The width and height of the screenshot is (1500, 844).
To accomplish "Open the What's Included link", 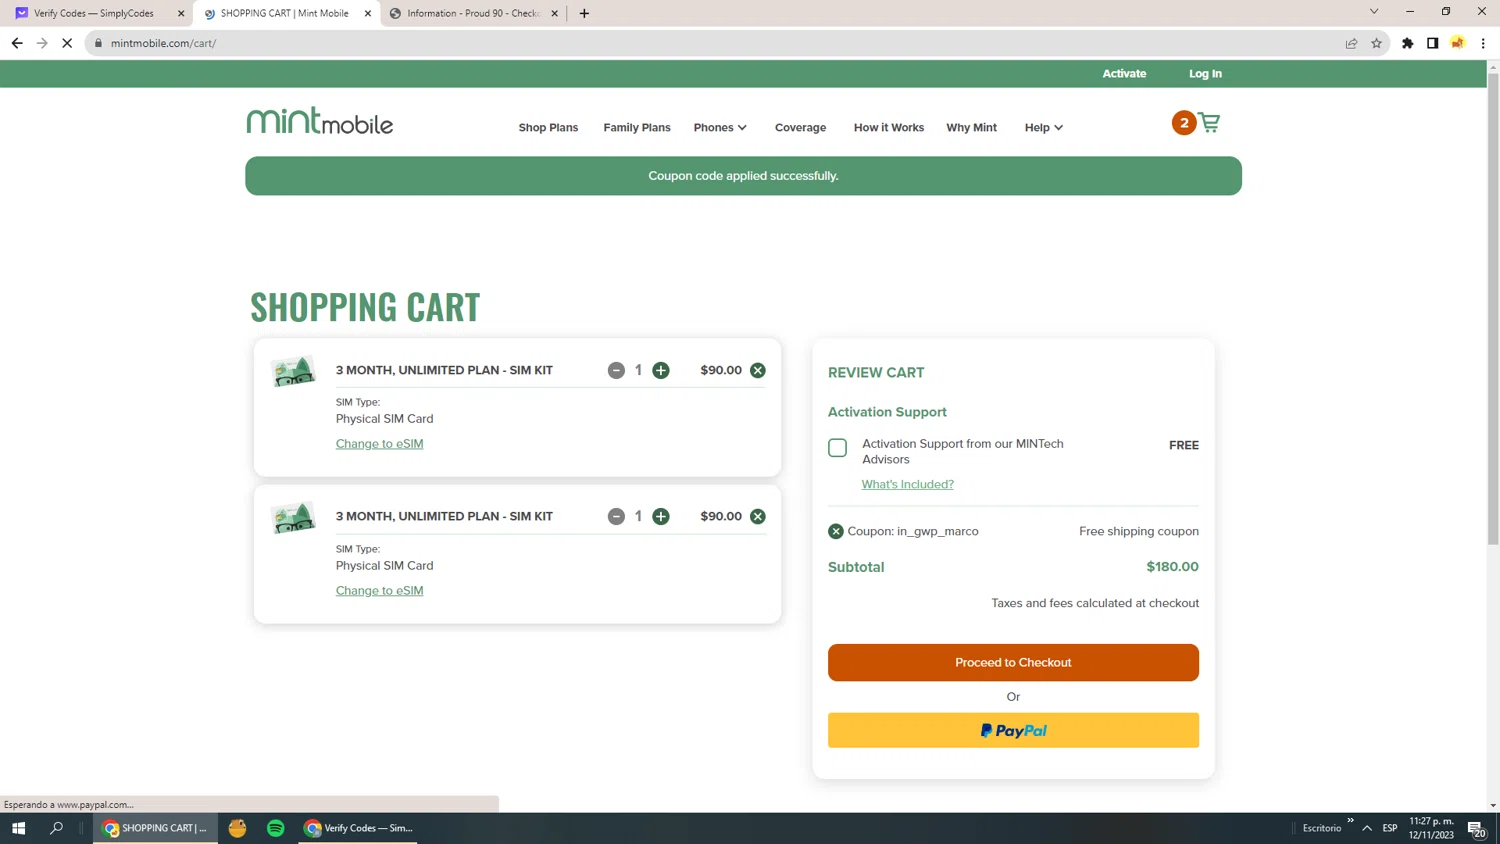I will [908, 484].
